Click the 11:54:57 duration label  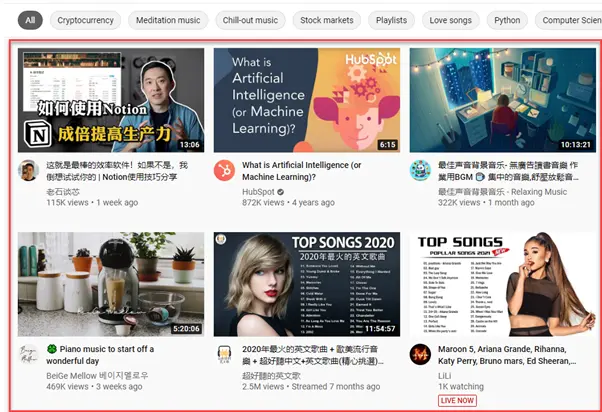(x=380, y=329)
